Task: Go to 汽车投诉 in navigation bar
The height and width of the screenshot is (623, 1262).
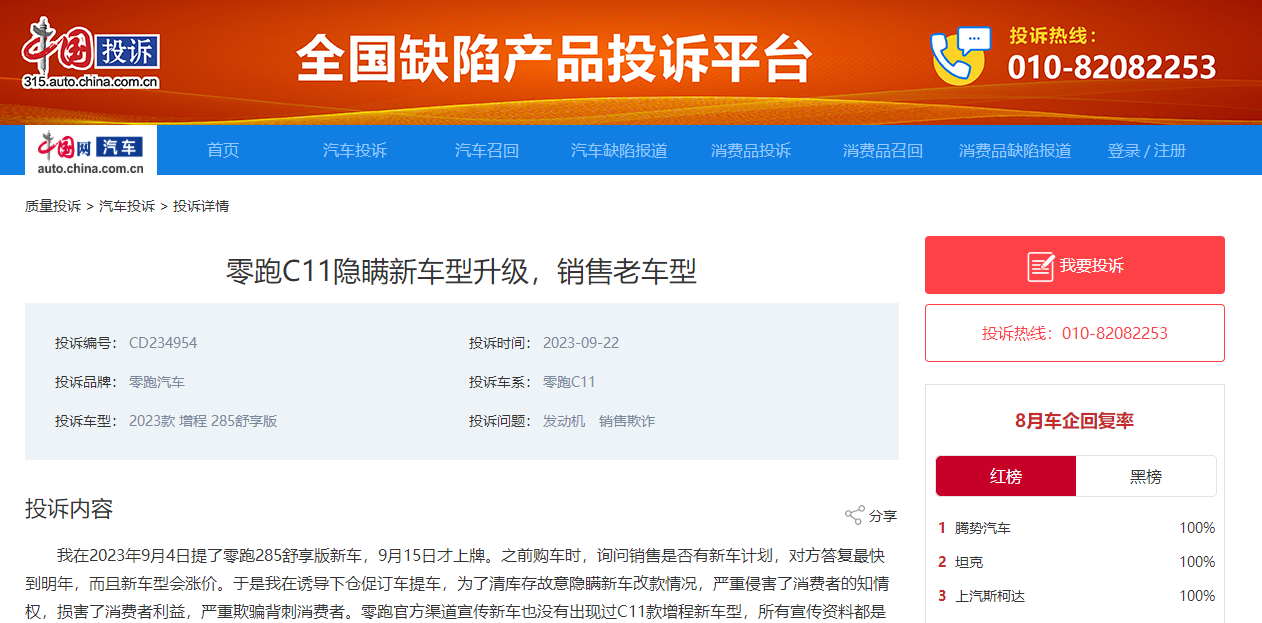Action: tap(354, 151)
